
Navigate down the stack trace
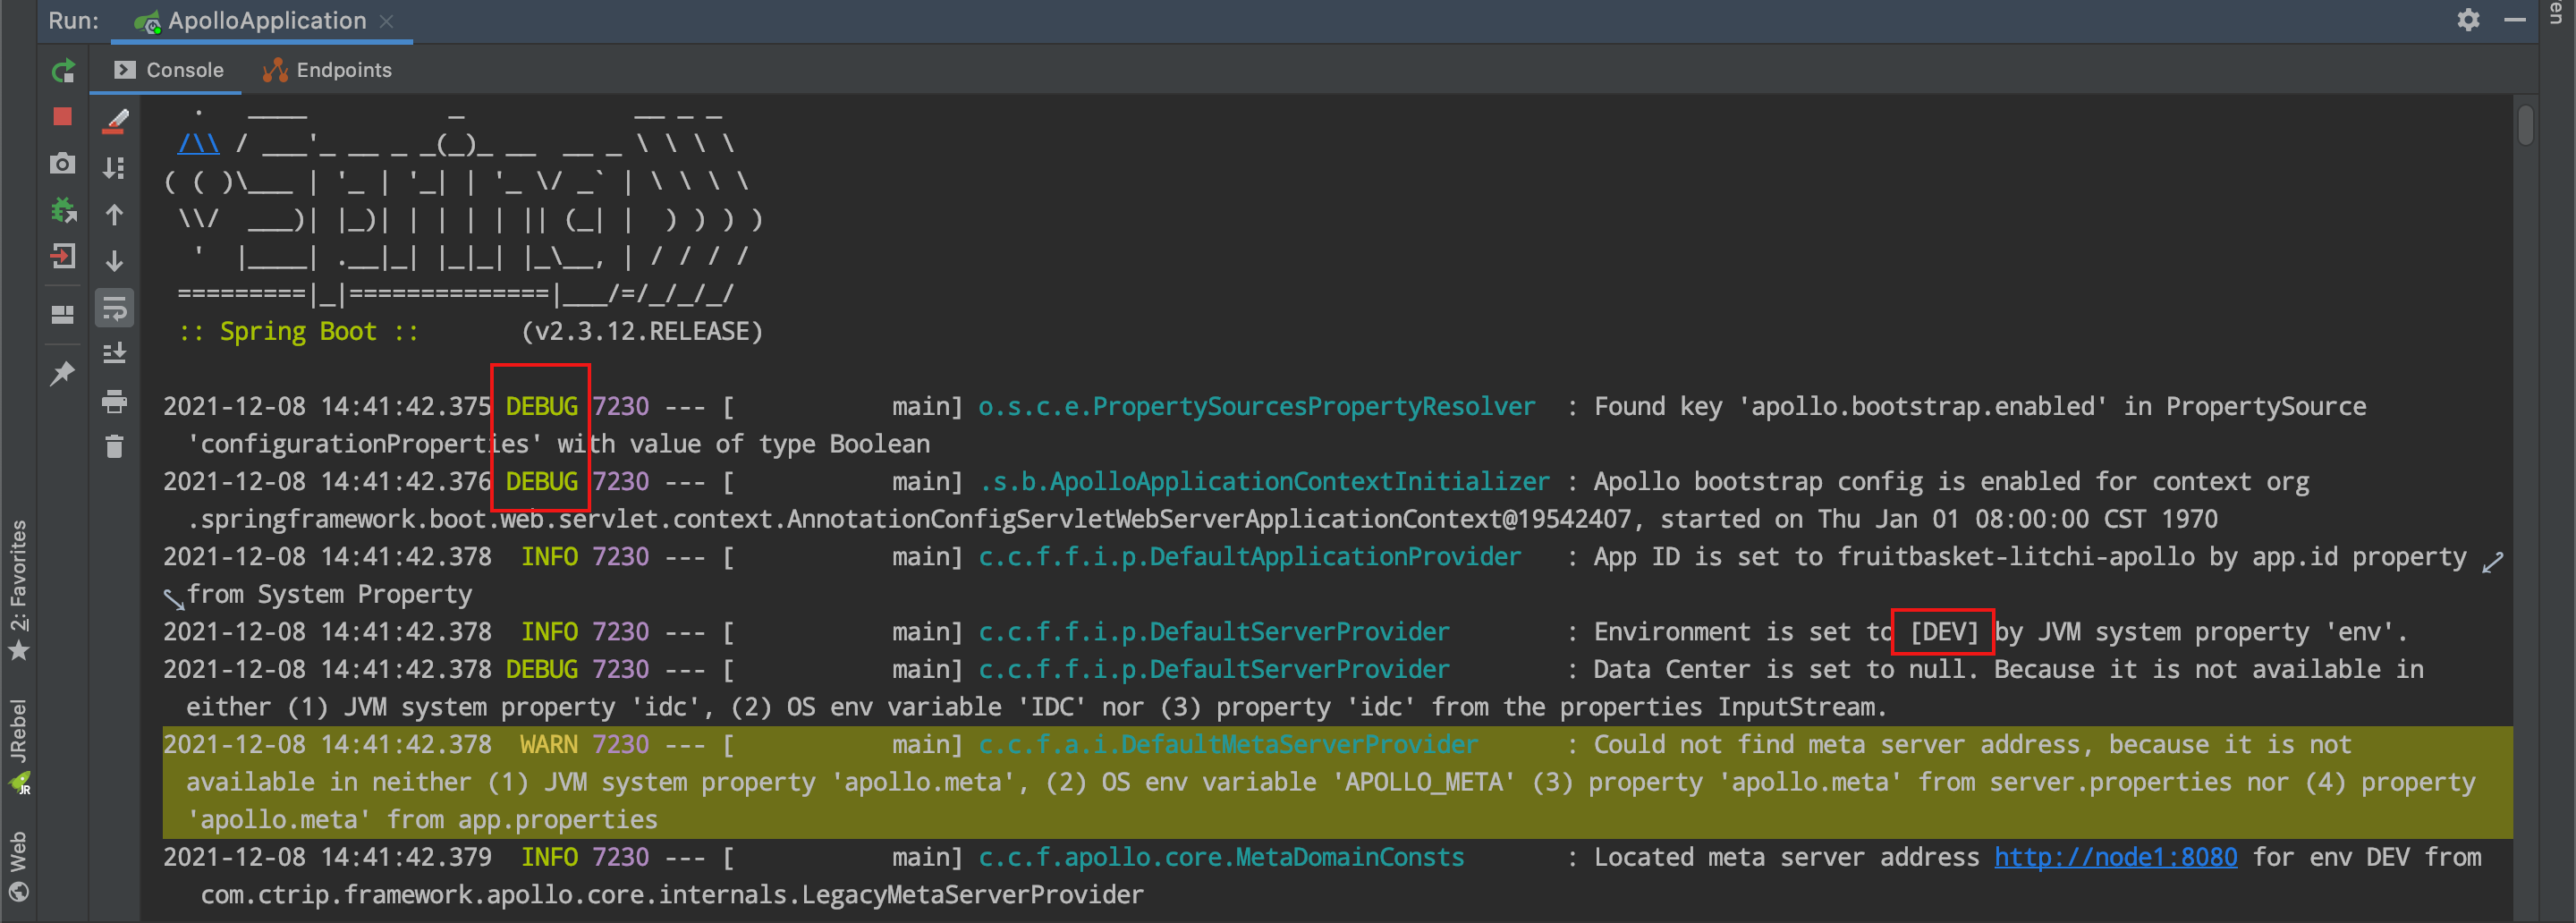[115, 260]
